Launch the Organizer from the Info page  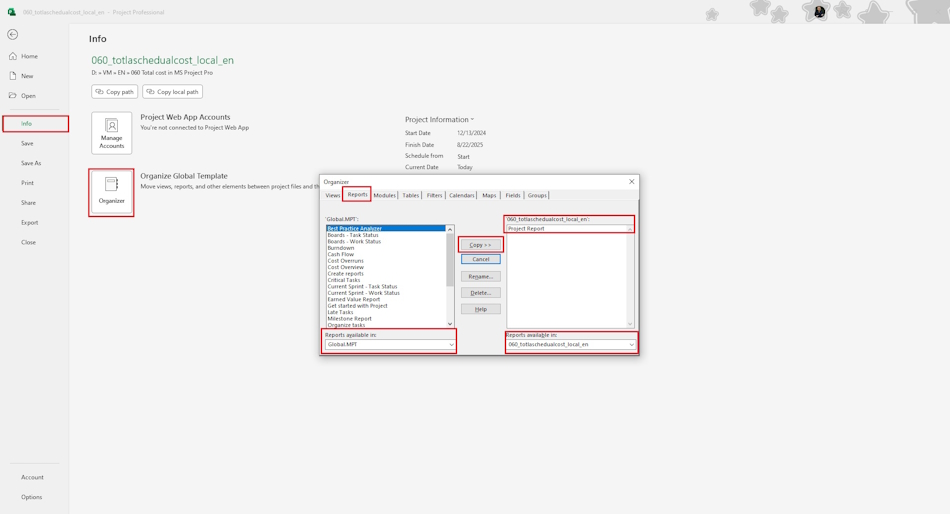[111, 193]
